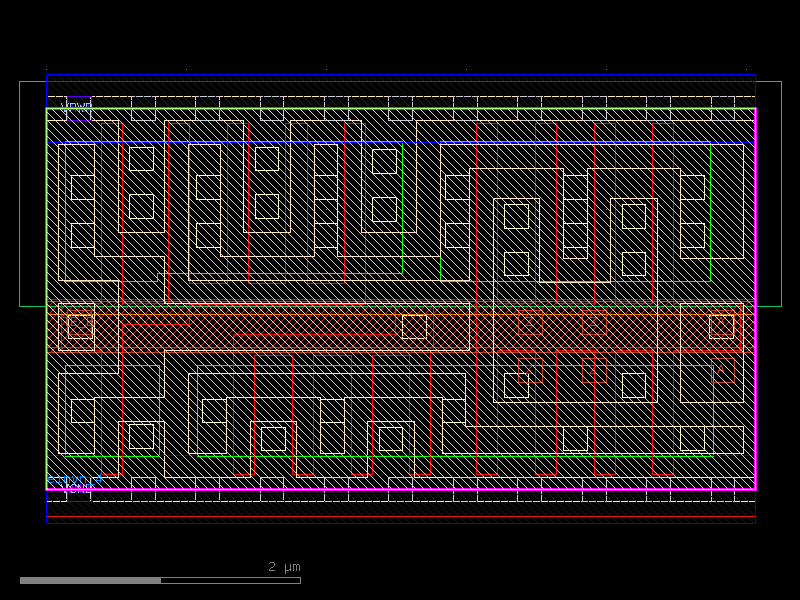The image size is (800, 600).
Task: Click the einvn_4 cell name label
Action: 72,480
